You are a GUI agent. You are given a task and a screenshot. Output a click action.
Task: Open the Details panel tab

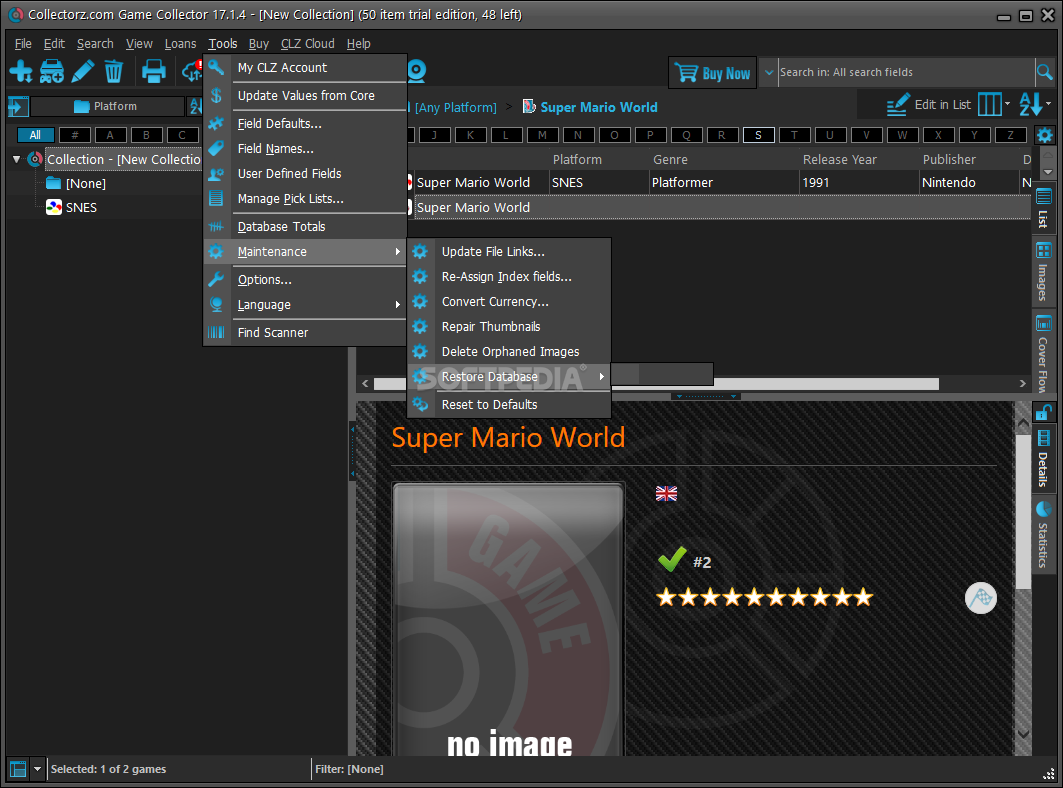point(1043,458)
